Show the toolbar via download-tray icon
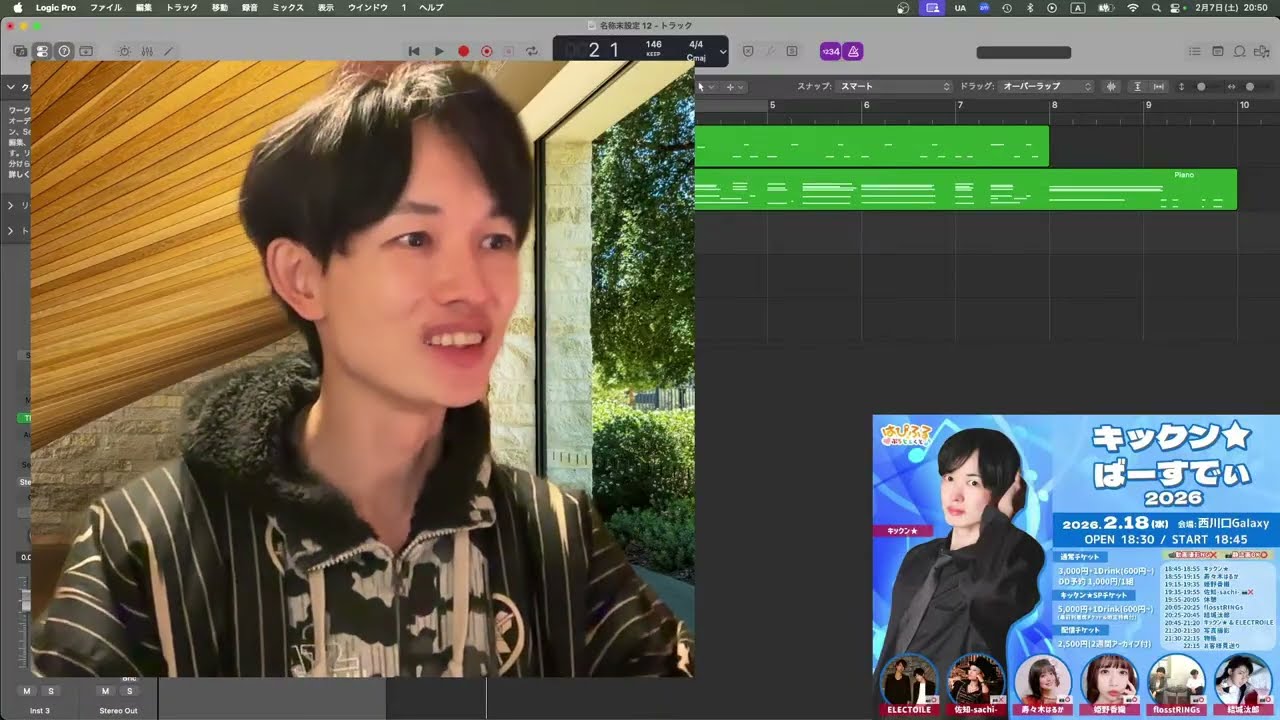The image size is (1280, 720). [x=86, y=51]
